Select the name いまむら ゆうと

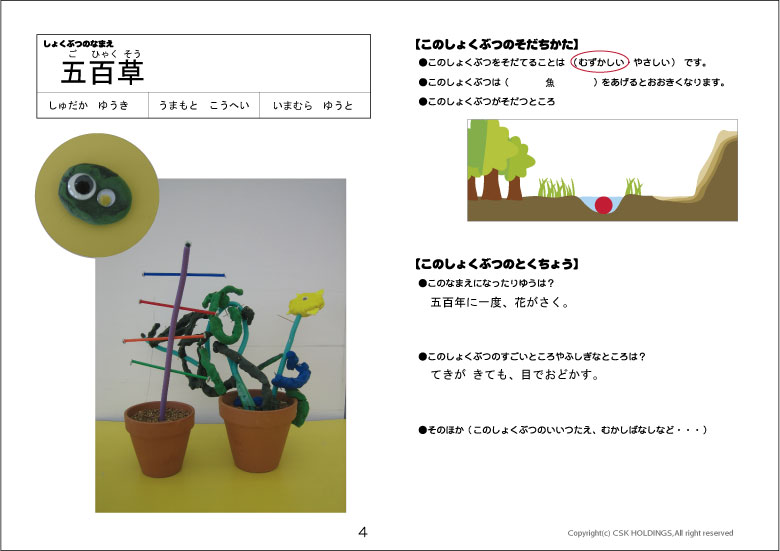pyautogui.click(x=313, y=105)
